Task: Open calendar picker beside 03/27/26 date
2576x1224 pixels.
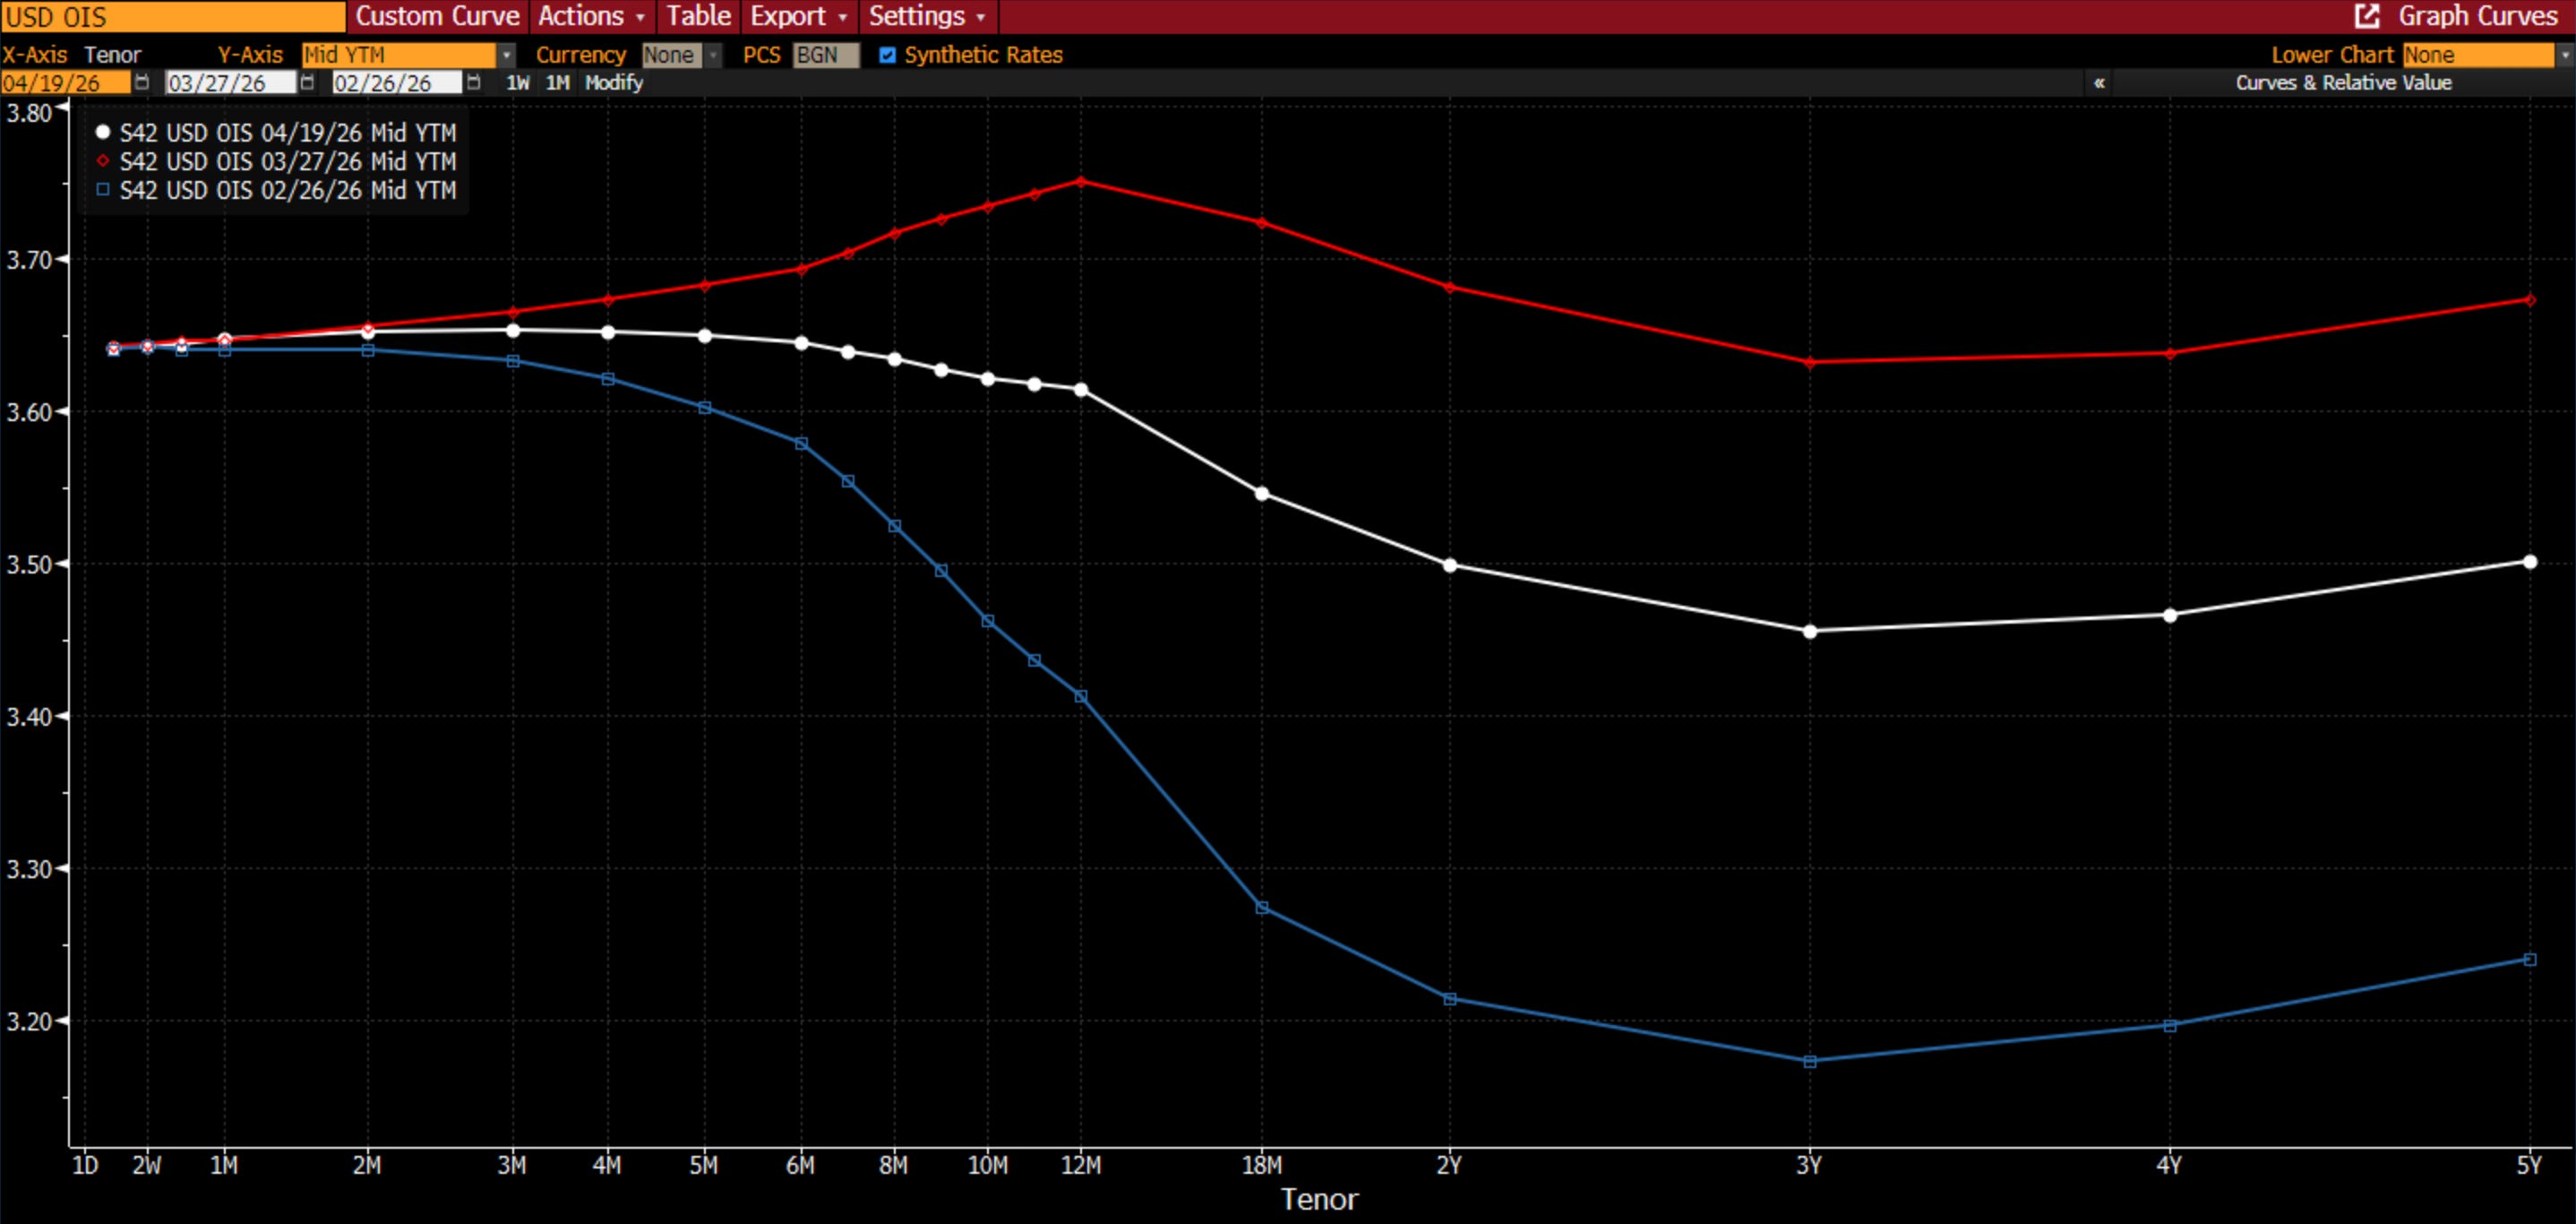Action: (x=307, y=82)
